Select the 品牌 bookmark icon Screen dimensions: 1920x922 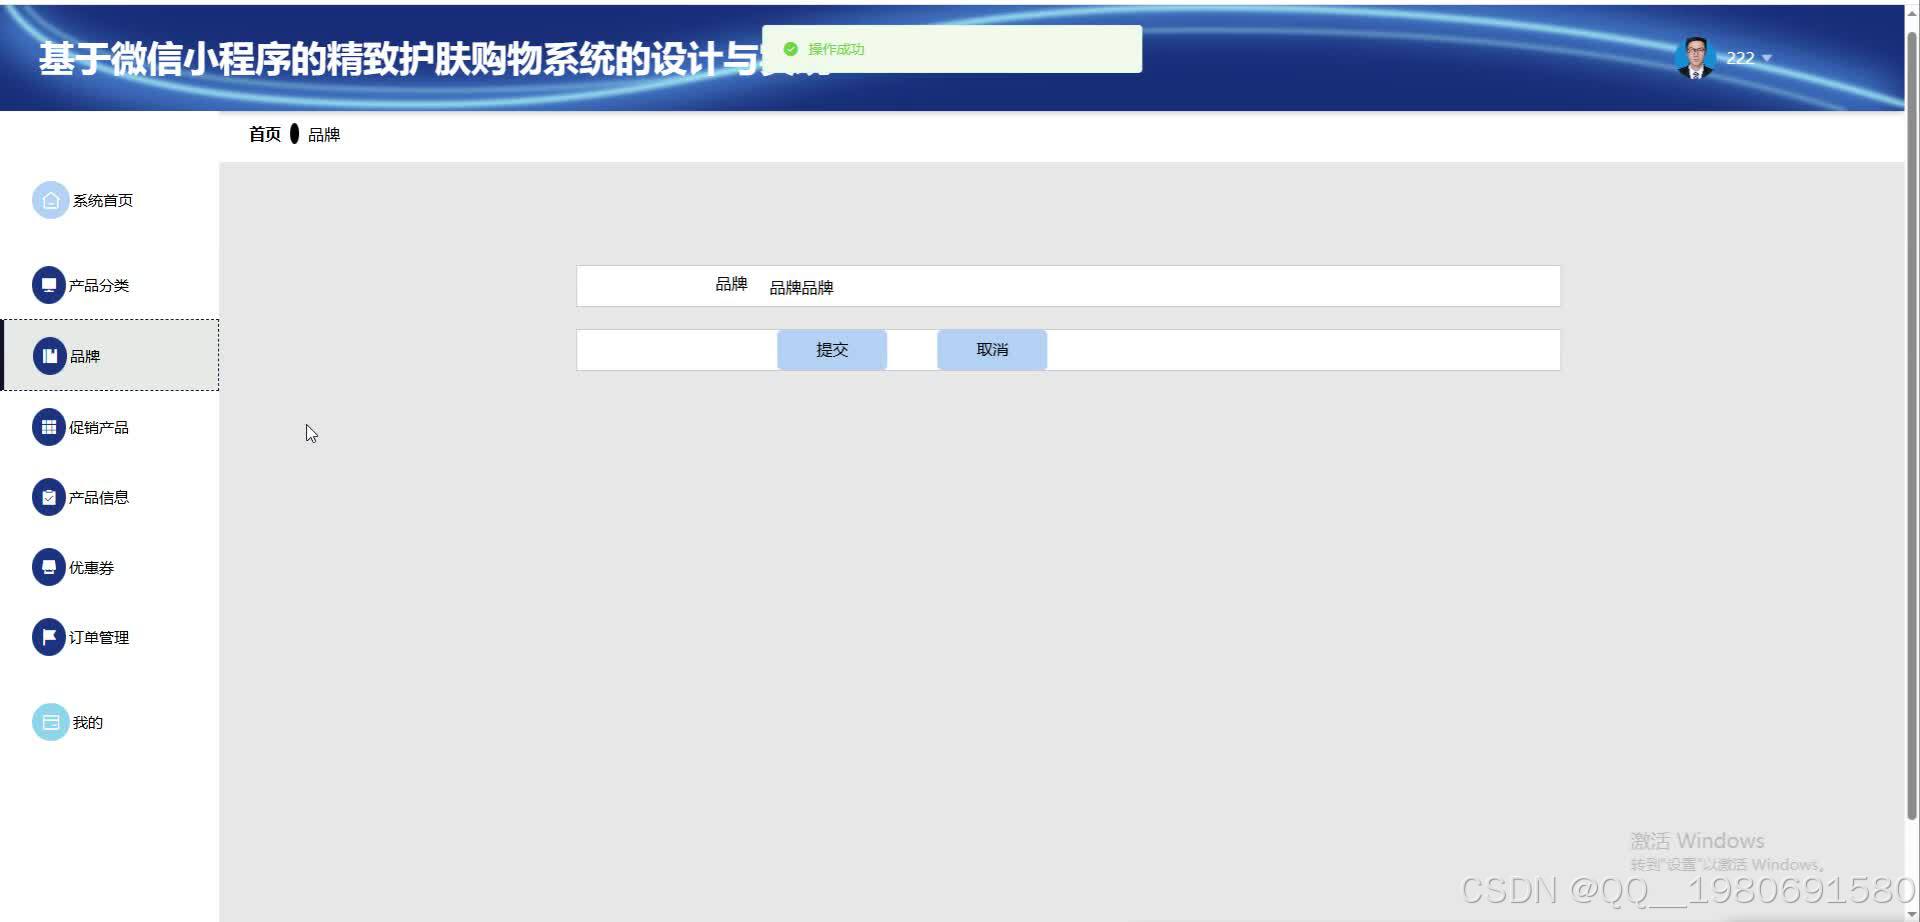49,355
